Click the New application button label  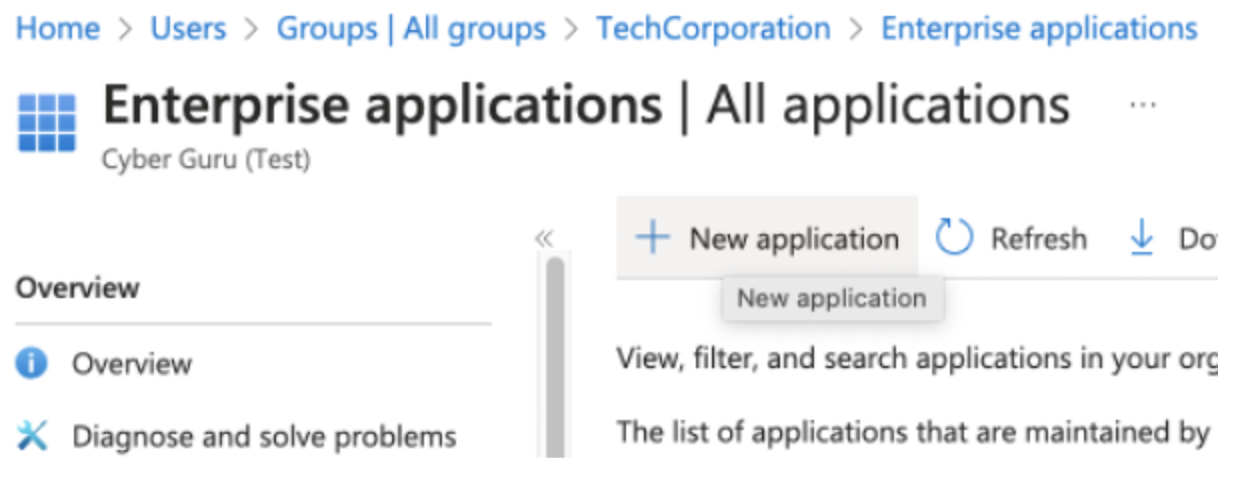794,239
